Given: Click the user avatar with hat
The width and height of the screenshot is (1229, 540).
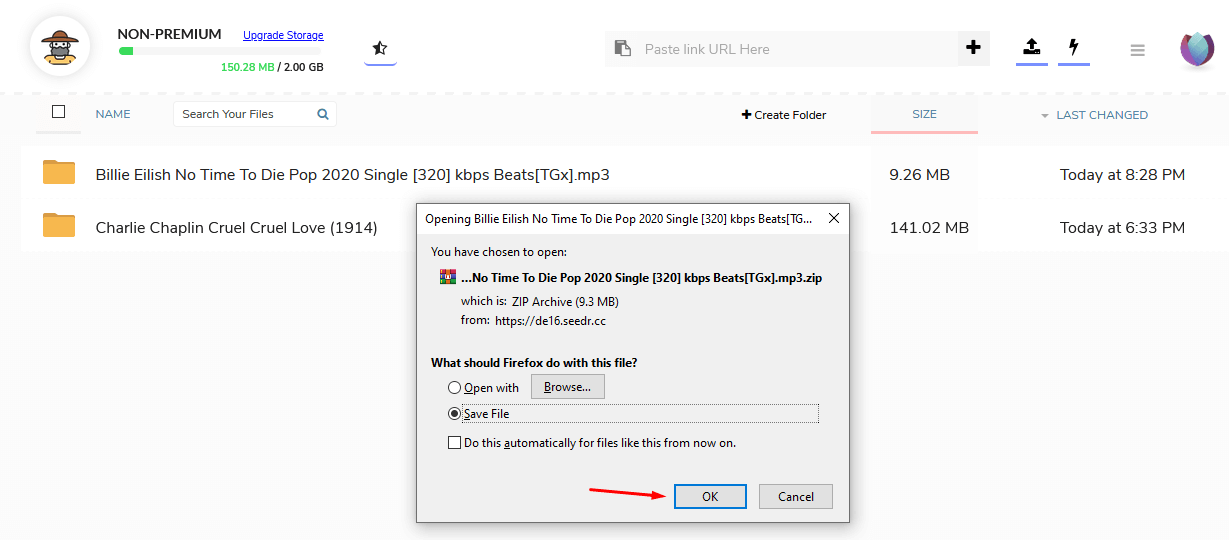Looking at the screenshot, I should pyautogui.click(x=60, y=46).
